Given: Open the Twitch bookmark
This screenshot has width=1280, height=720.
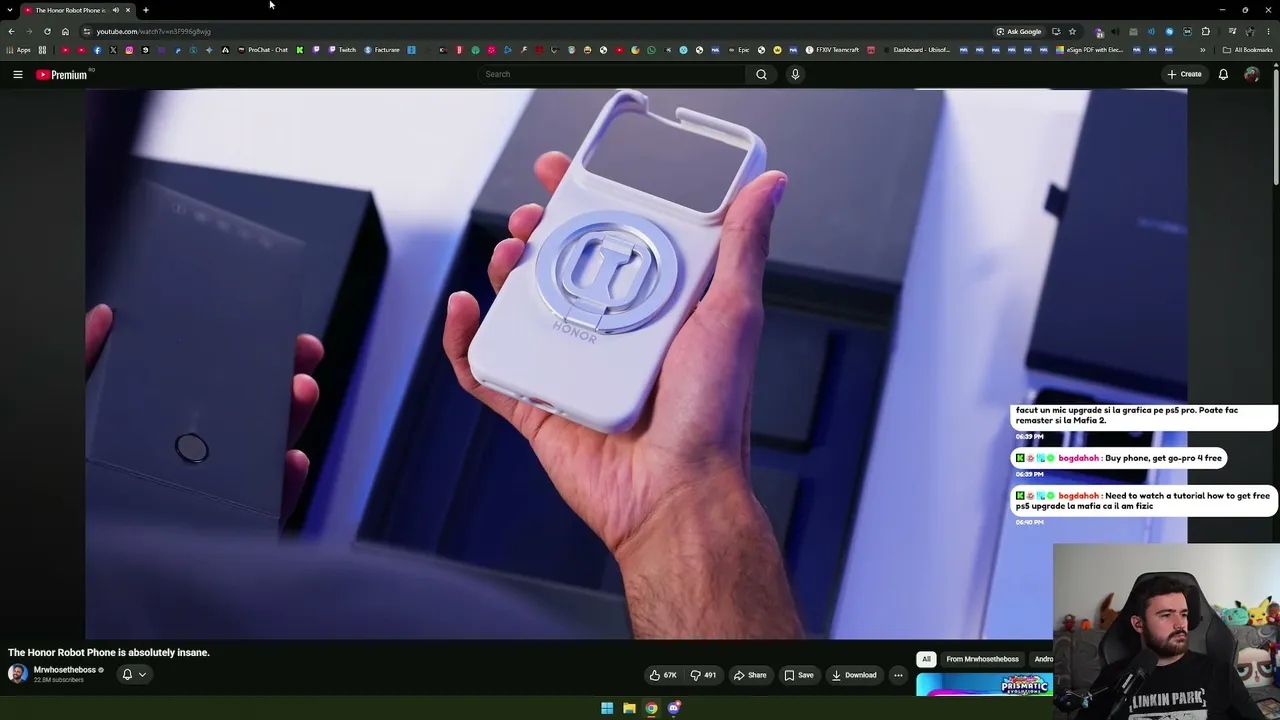Looking at the screenshot, I should point(342,50).
